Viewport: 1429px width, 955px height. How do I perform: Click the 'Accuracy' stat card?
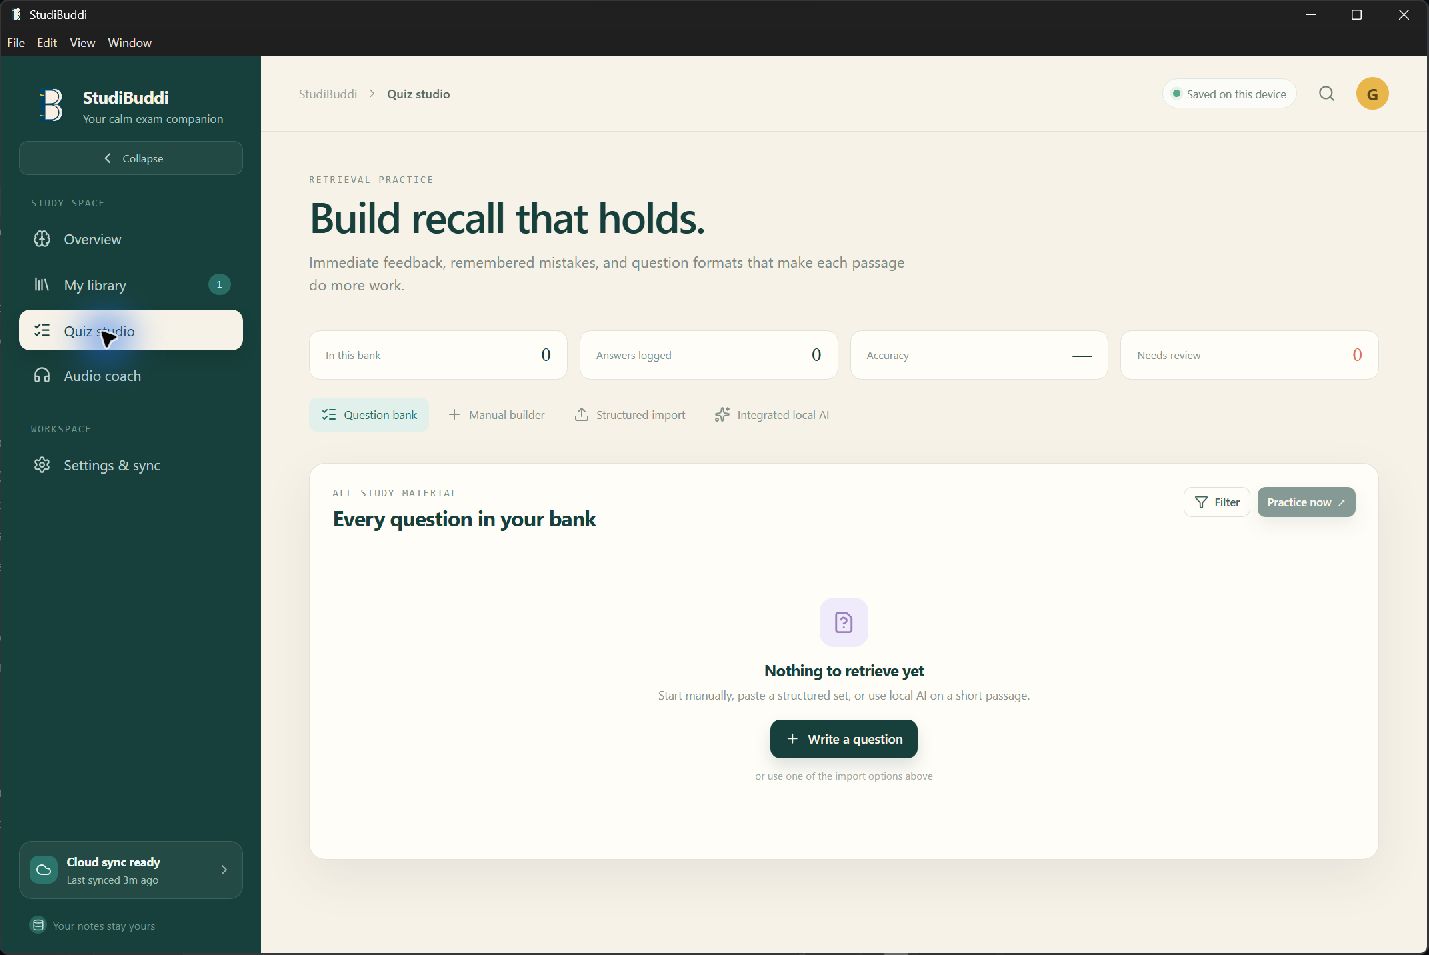point(979,355)
